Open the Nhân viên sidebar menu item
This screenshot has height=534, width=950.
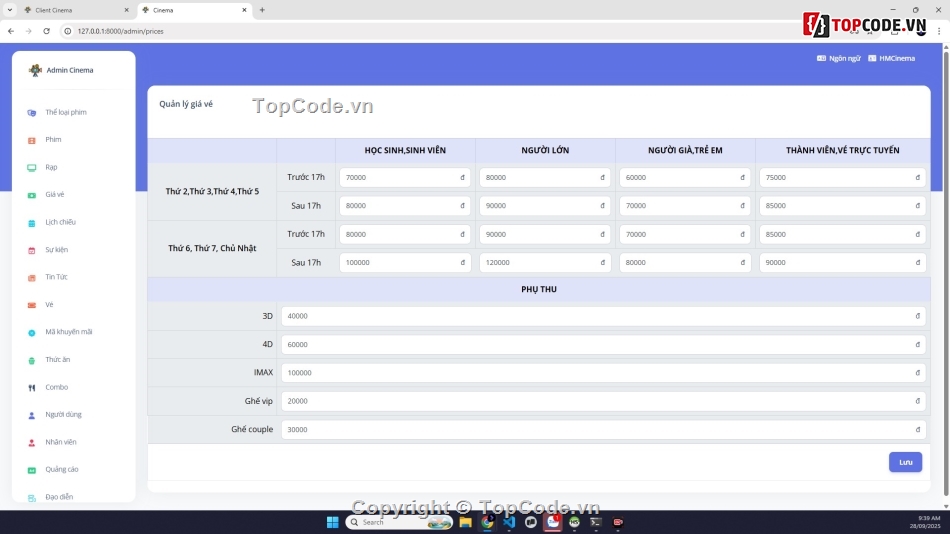(x=60, y=442)
